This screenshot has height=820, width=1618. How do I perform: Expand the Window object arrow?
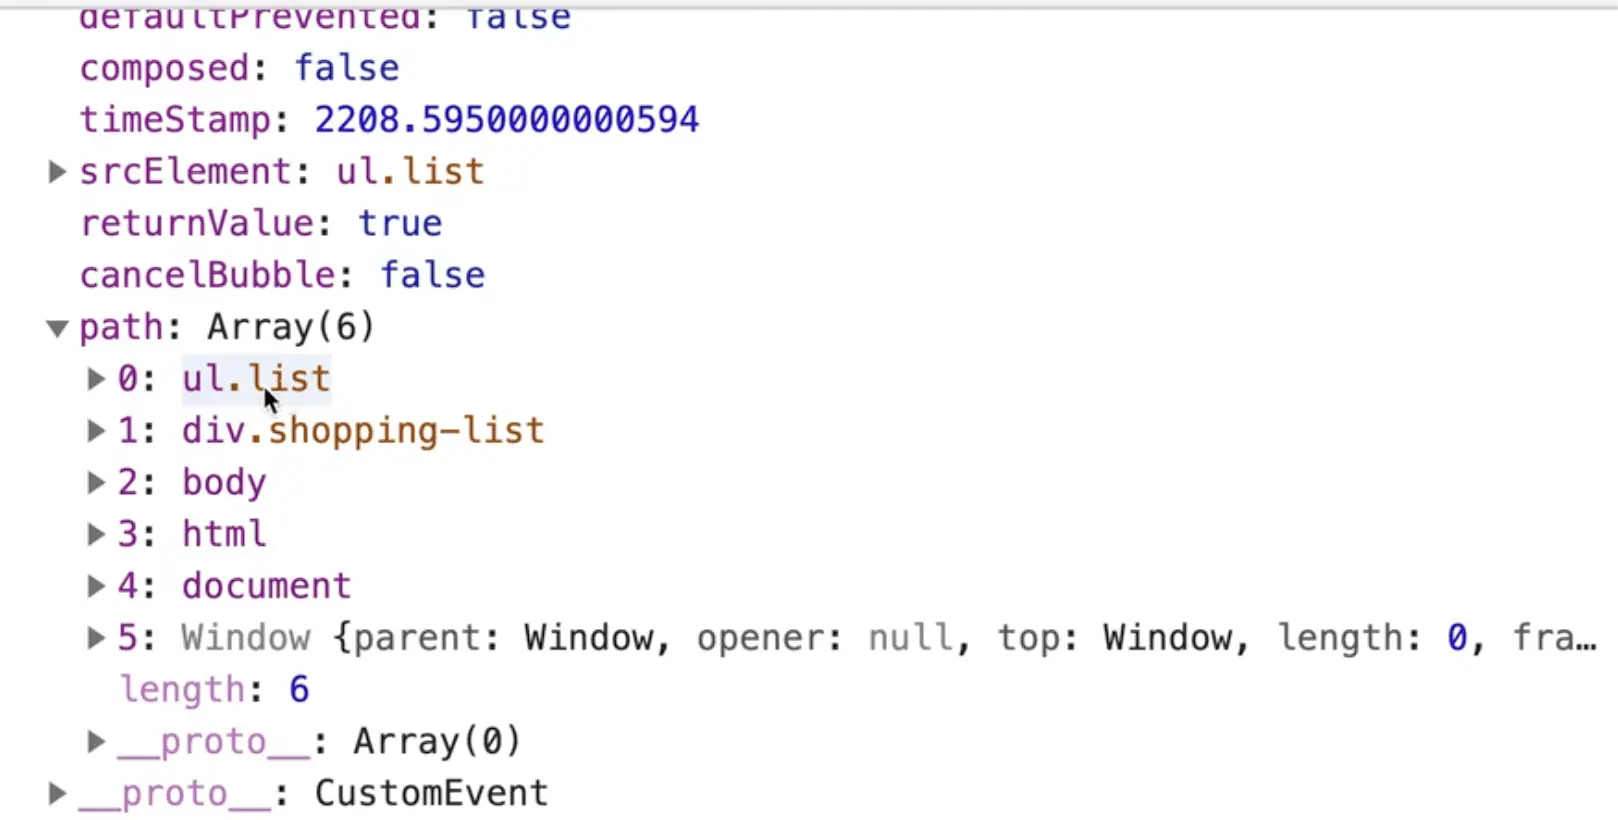(96, 638)
